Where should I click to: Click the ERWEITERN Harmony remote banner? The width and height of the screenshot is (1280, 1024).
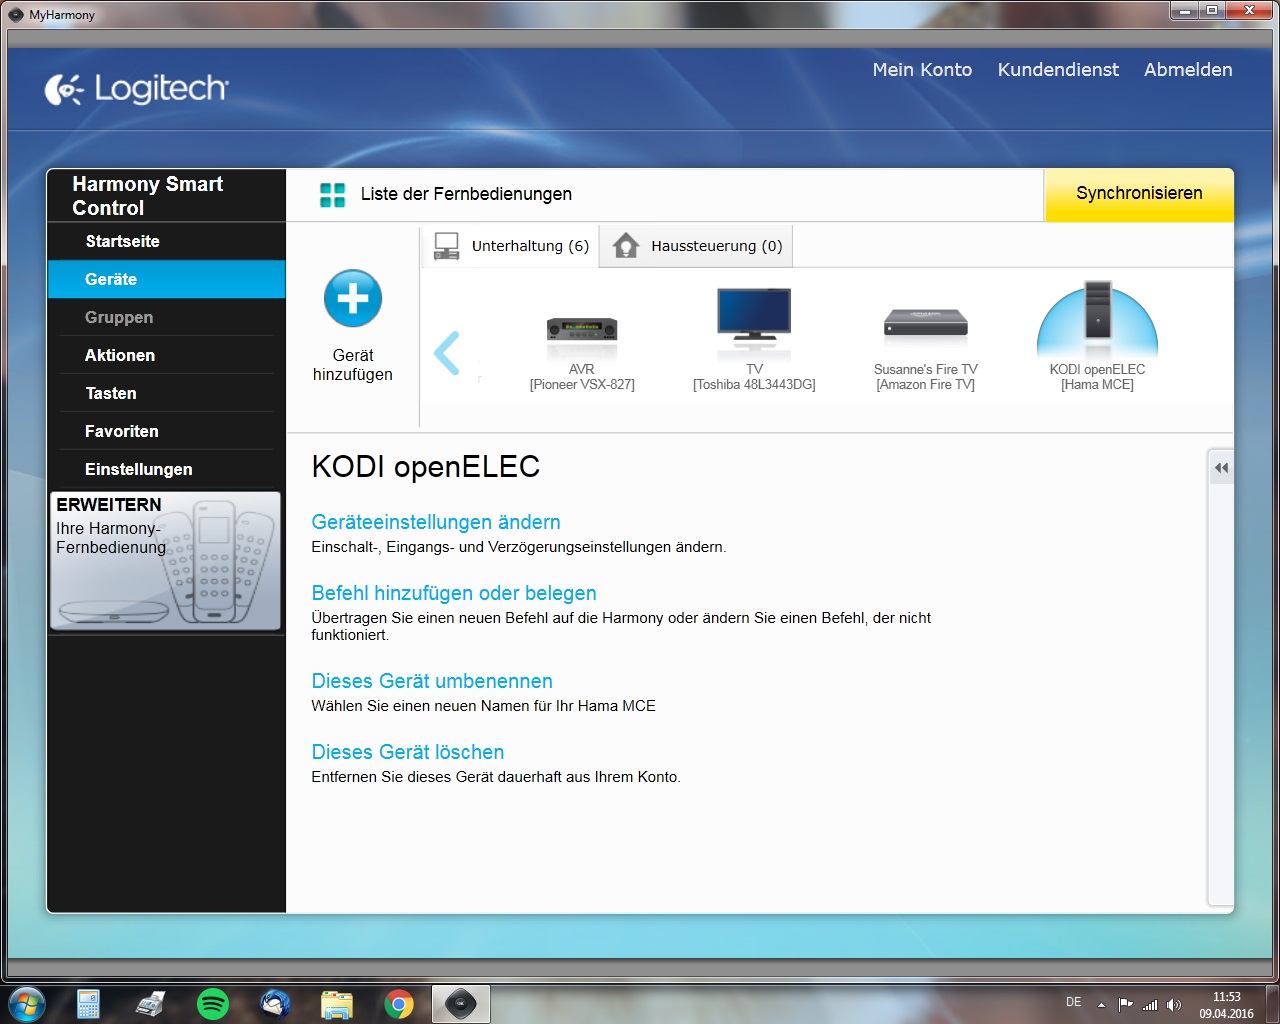pos(165,560)
